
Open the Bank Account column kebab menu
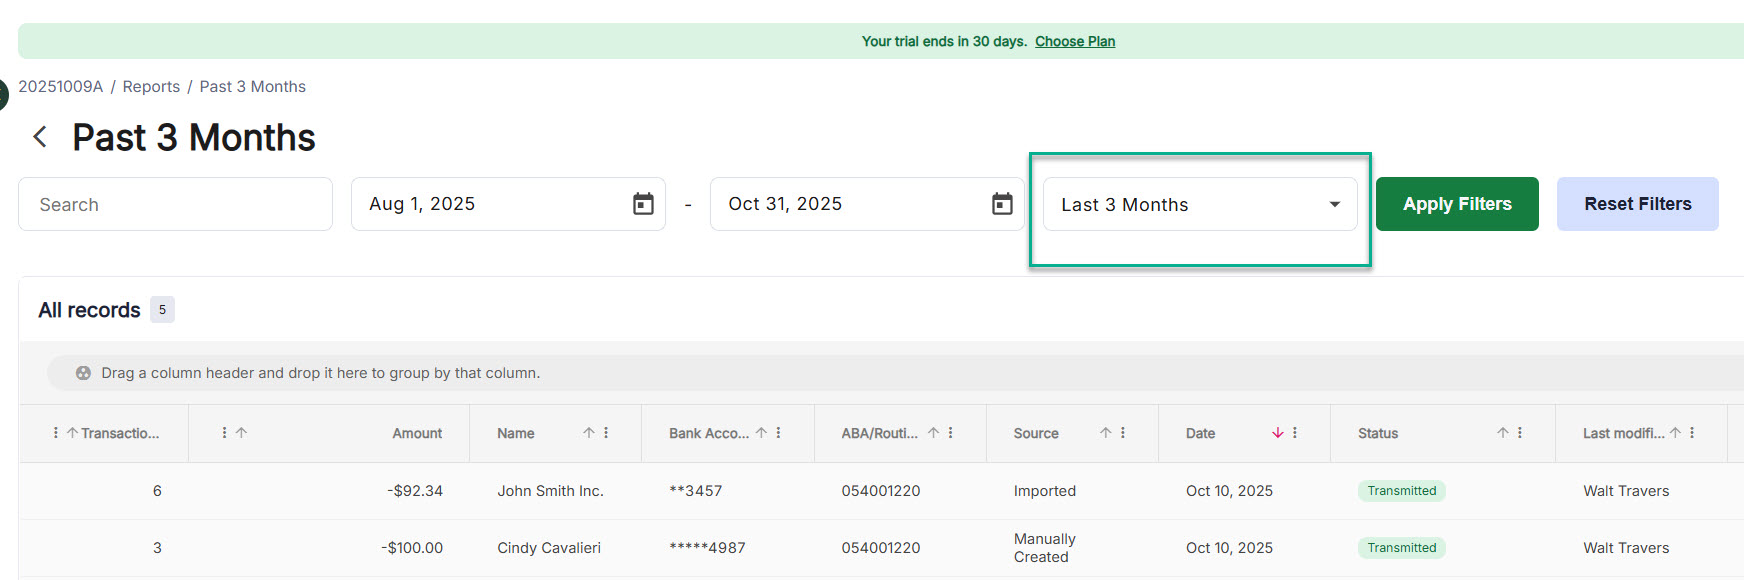[x=778, y=433]
